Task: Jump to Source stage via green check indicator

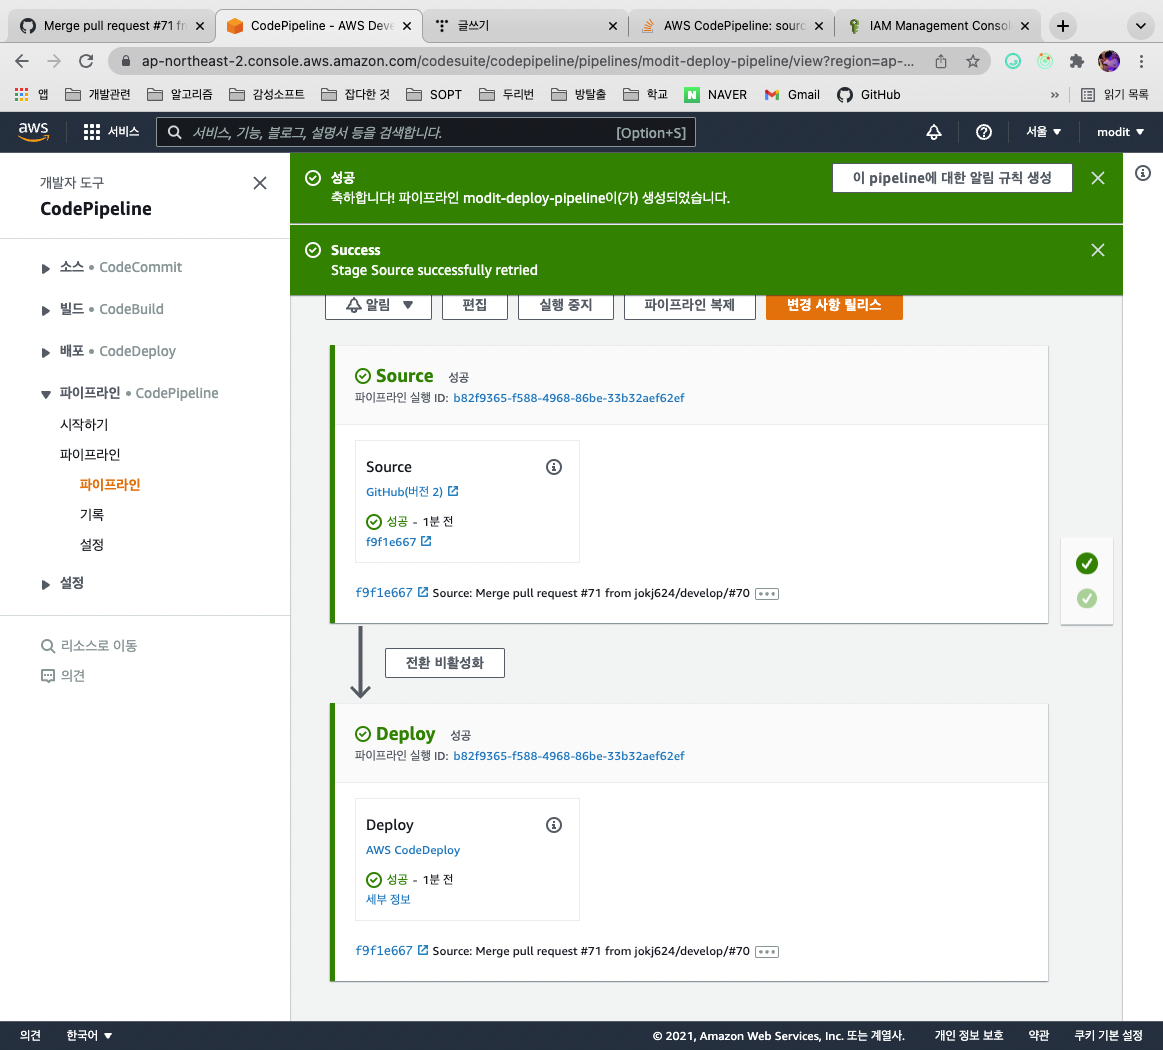Action: pyautogui.click(x=1087, y=564)
